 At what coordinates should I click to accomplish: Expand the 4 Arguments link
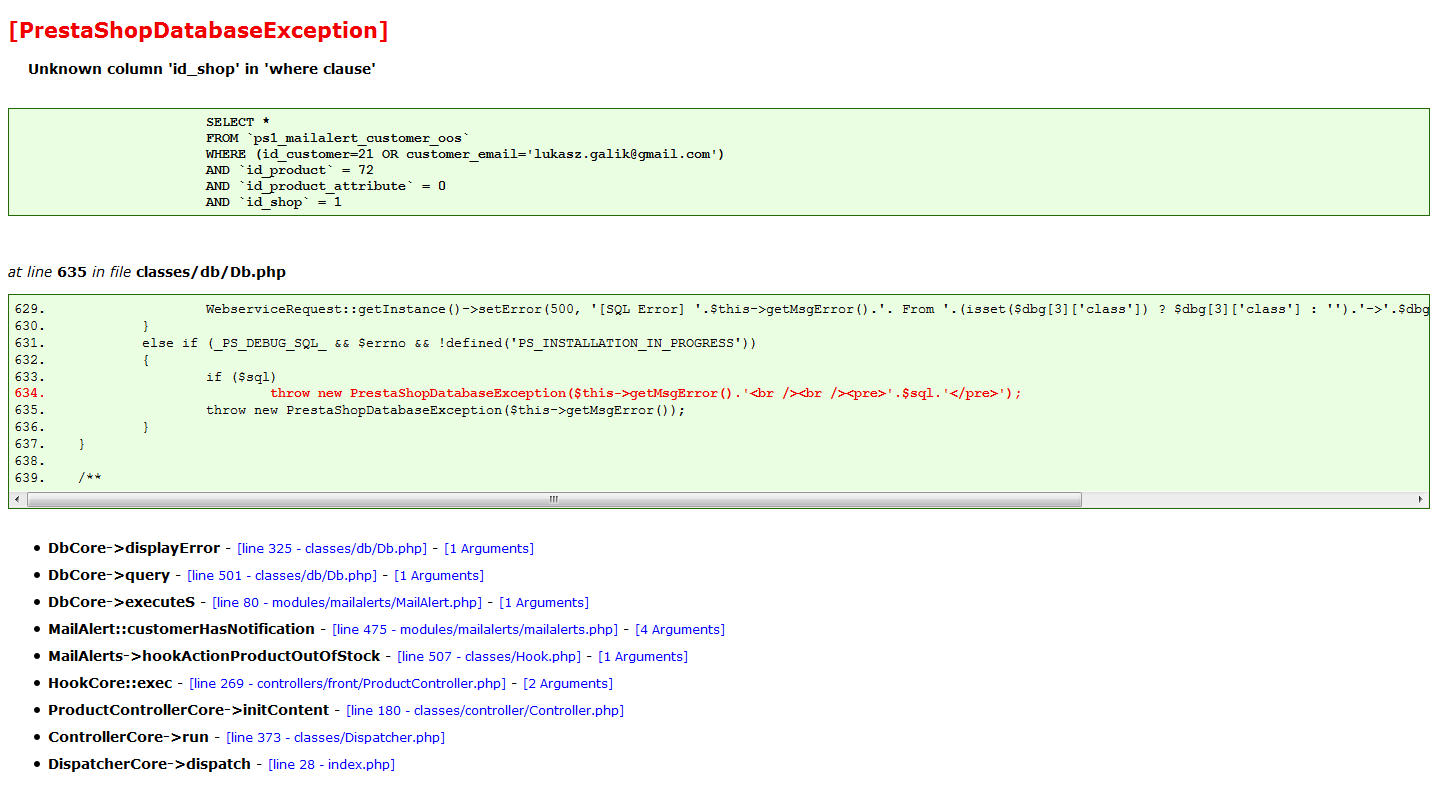pos(680,630)
